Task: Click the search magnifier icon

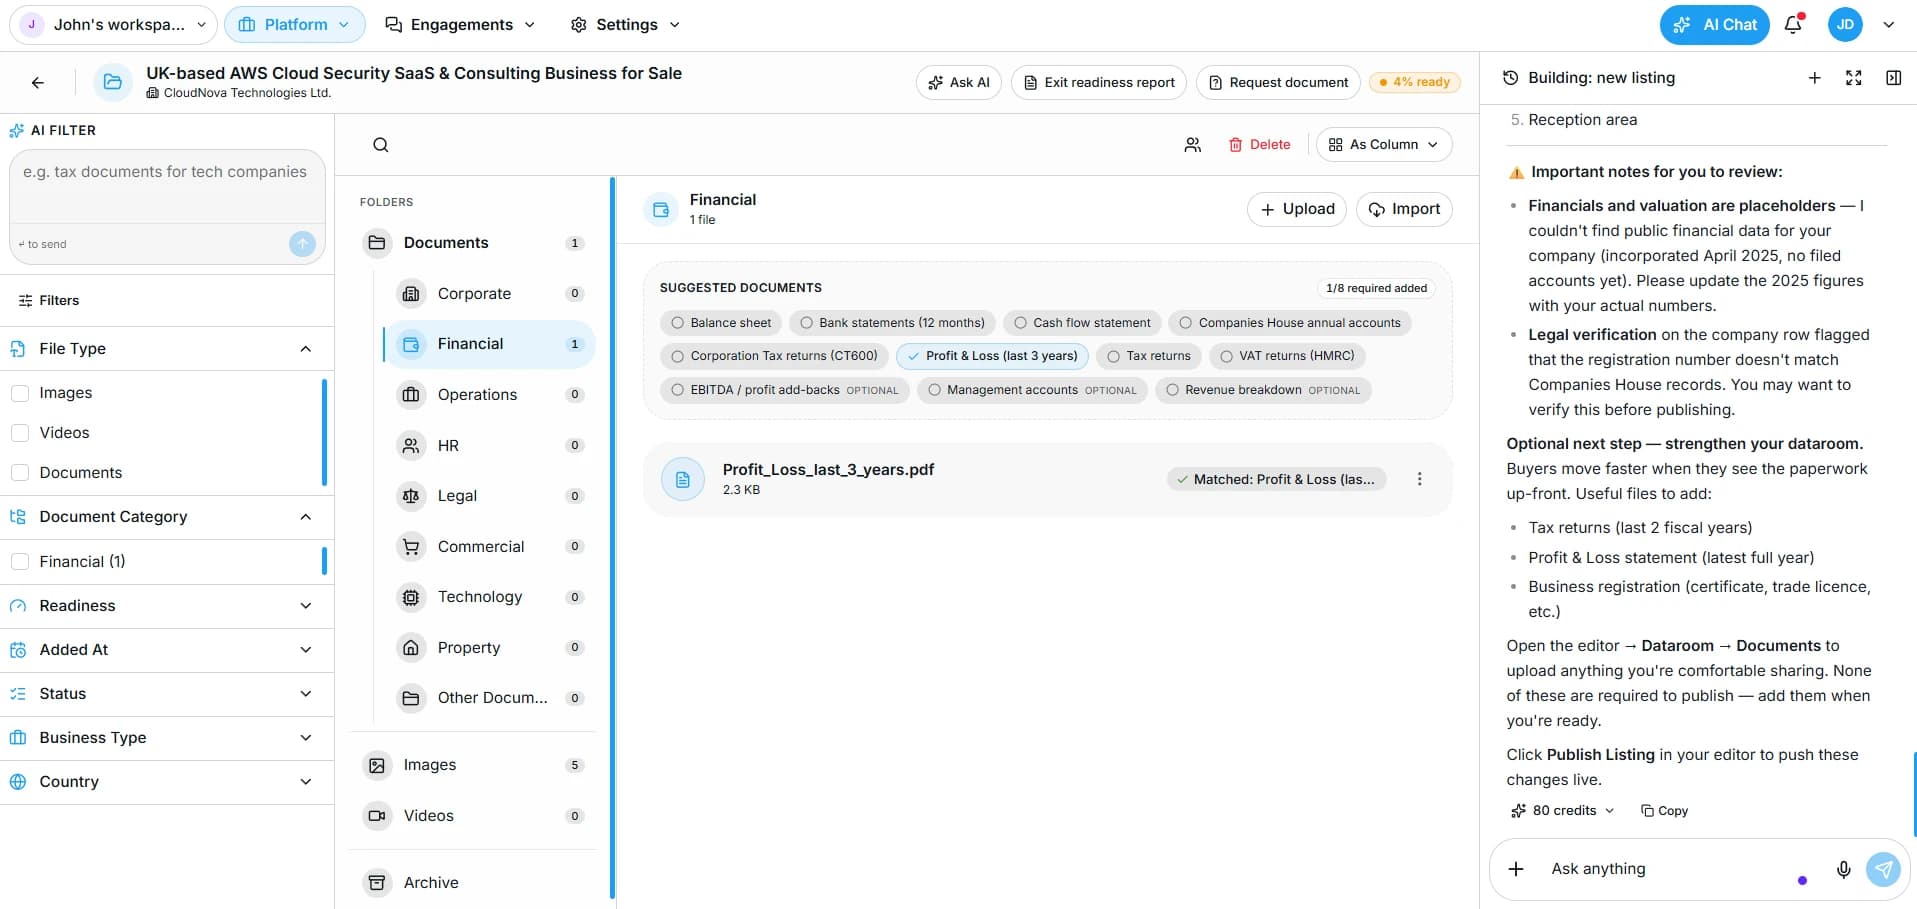Action: (381, 145)
